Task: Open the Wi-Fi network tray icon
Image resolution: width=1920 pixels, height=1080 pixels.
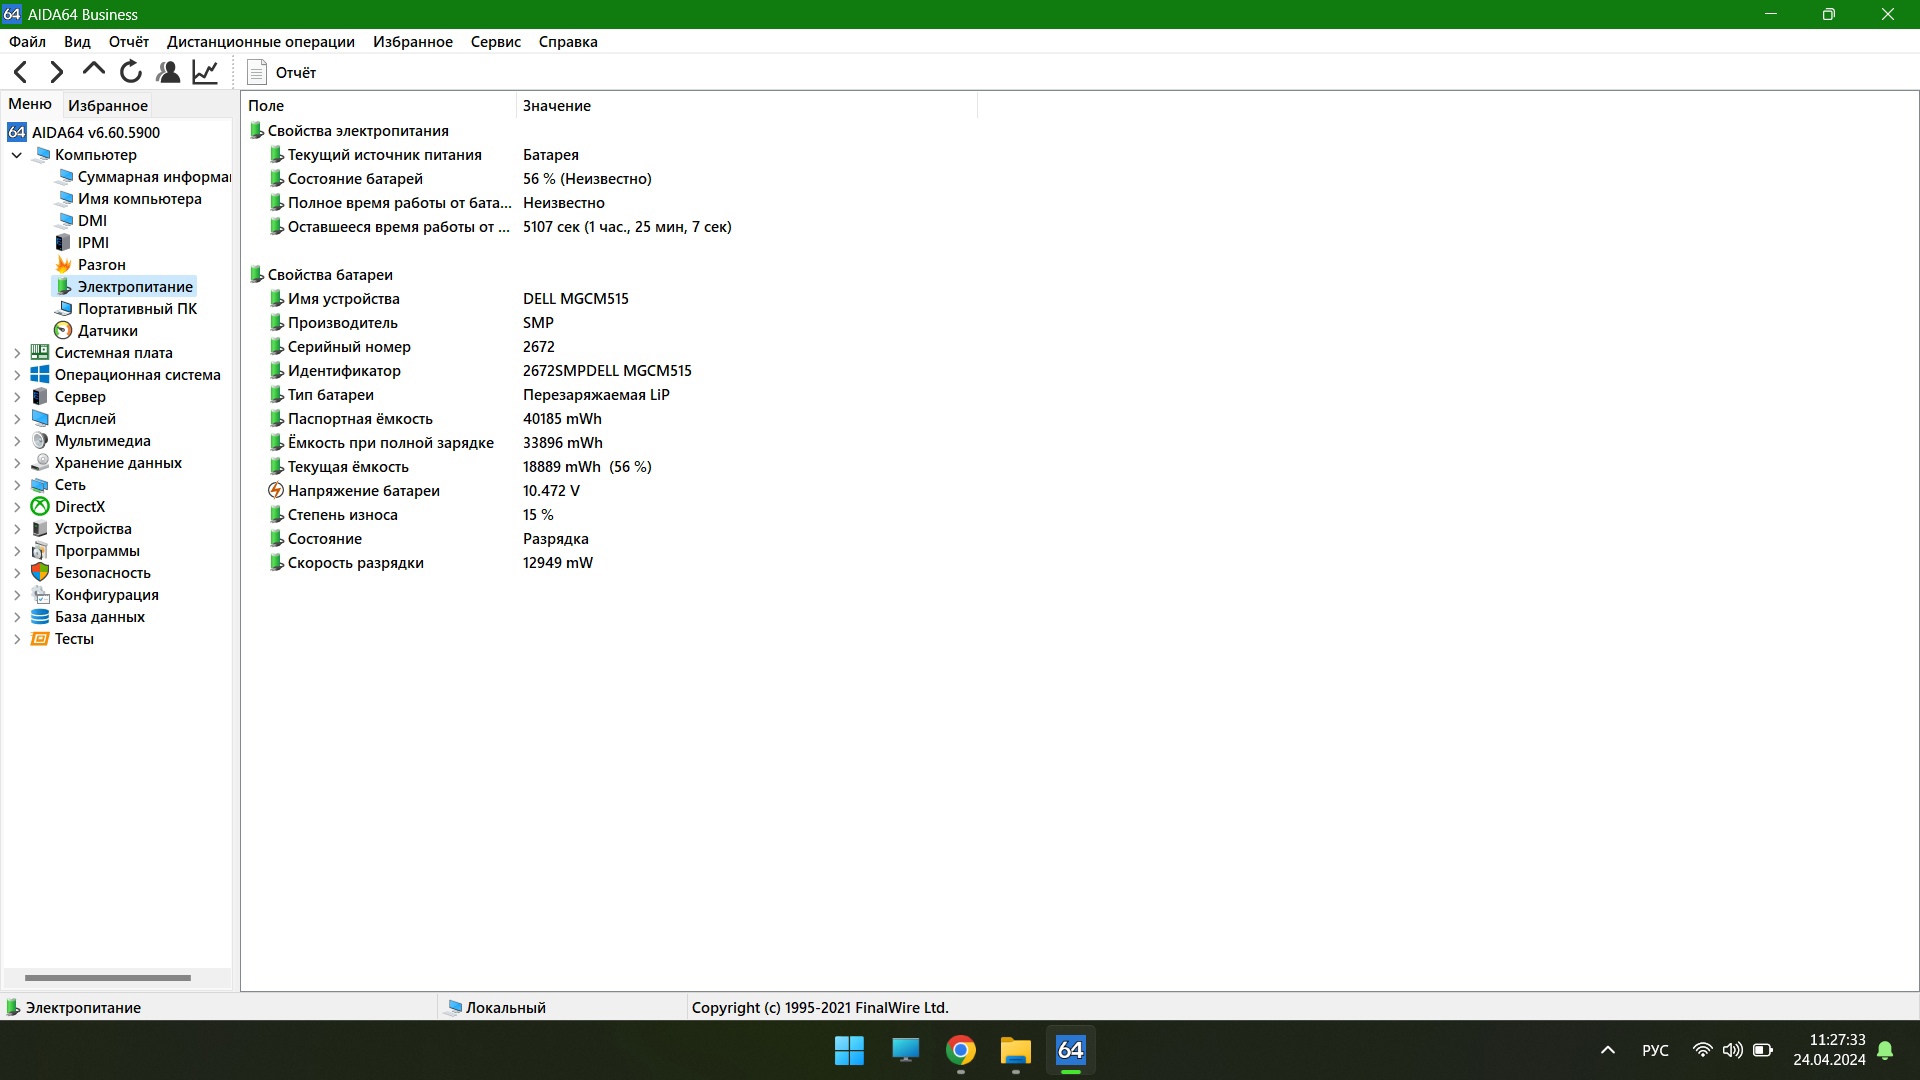Action: click(x=1702, y=1050)
